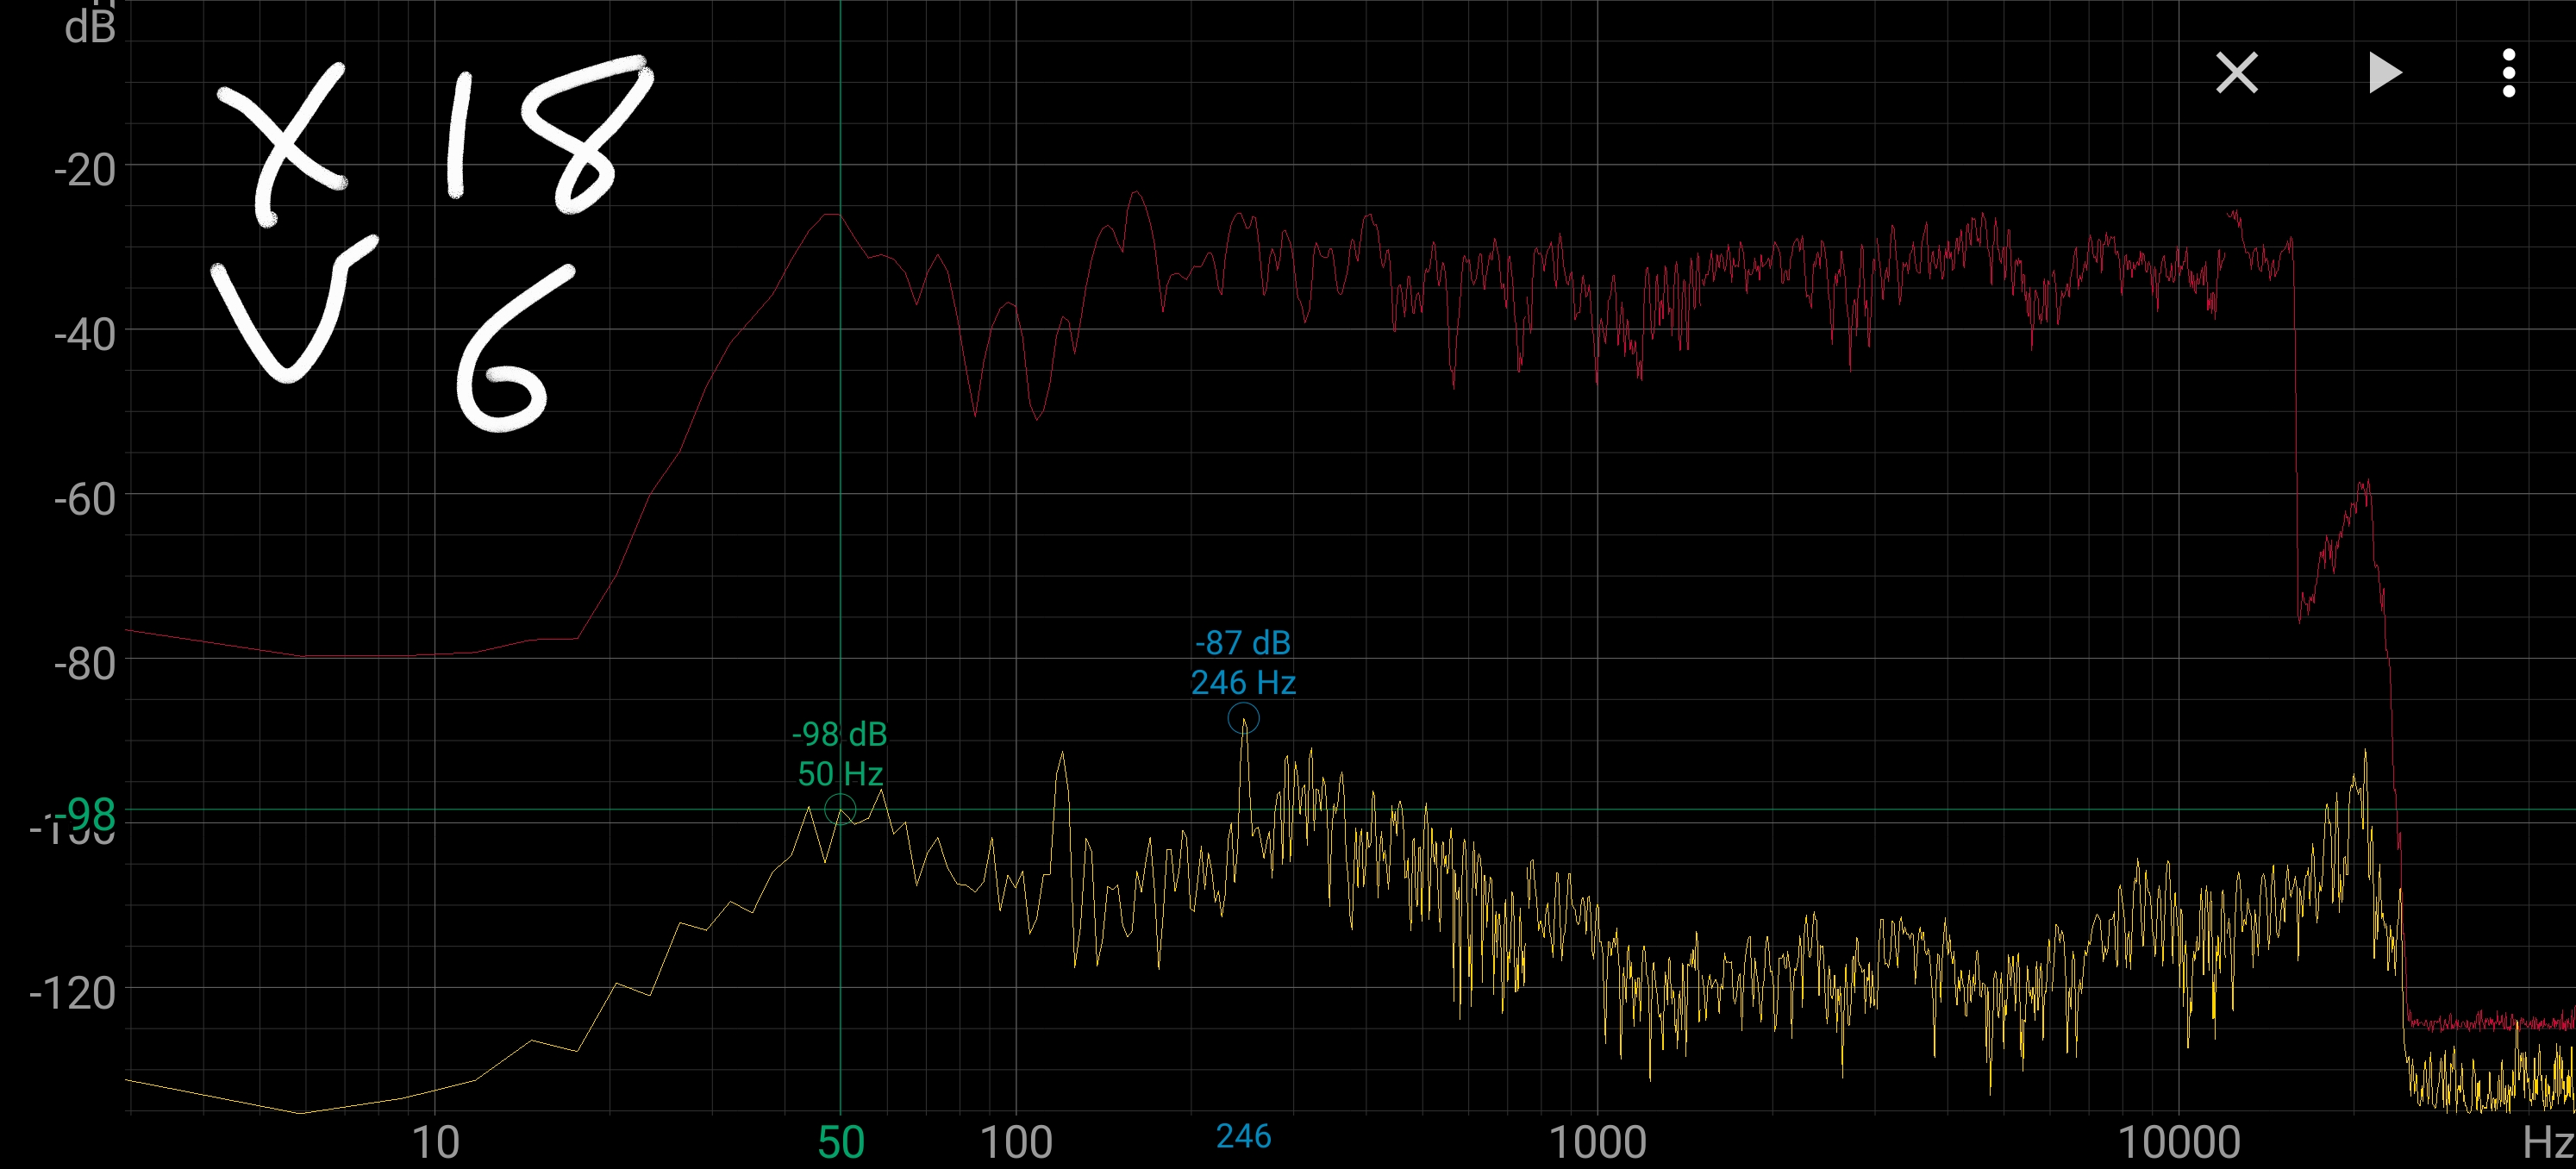Select the blue -87 dB 246 Hz label
The image size is (2576, 1169).
pyautogui.click(x=1243, y=662)
